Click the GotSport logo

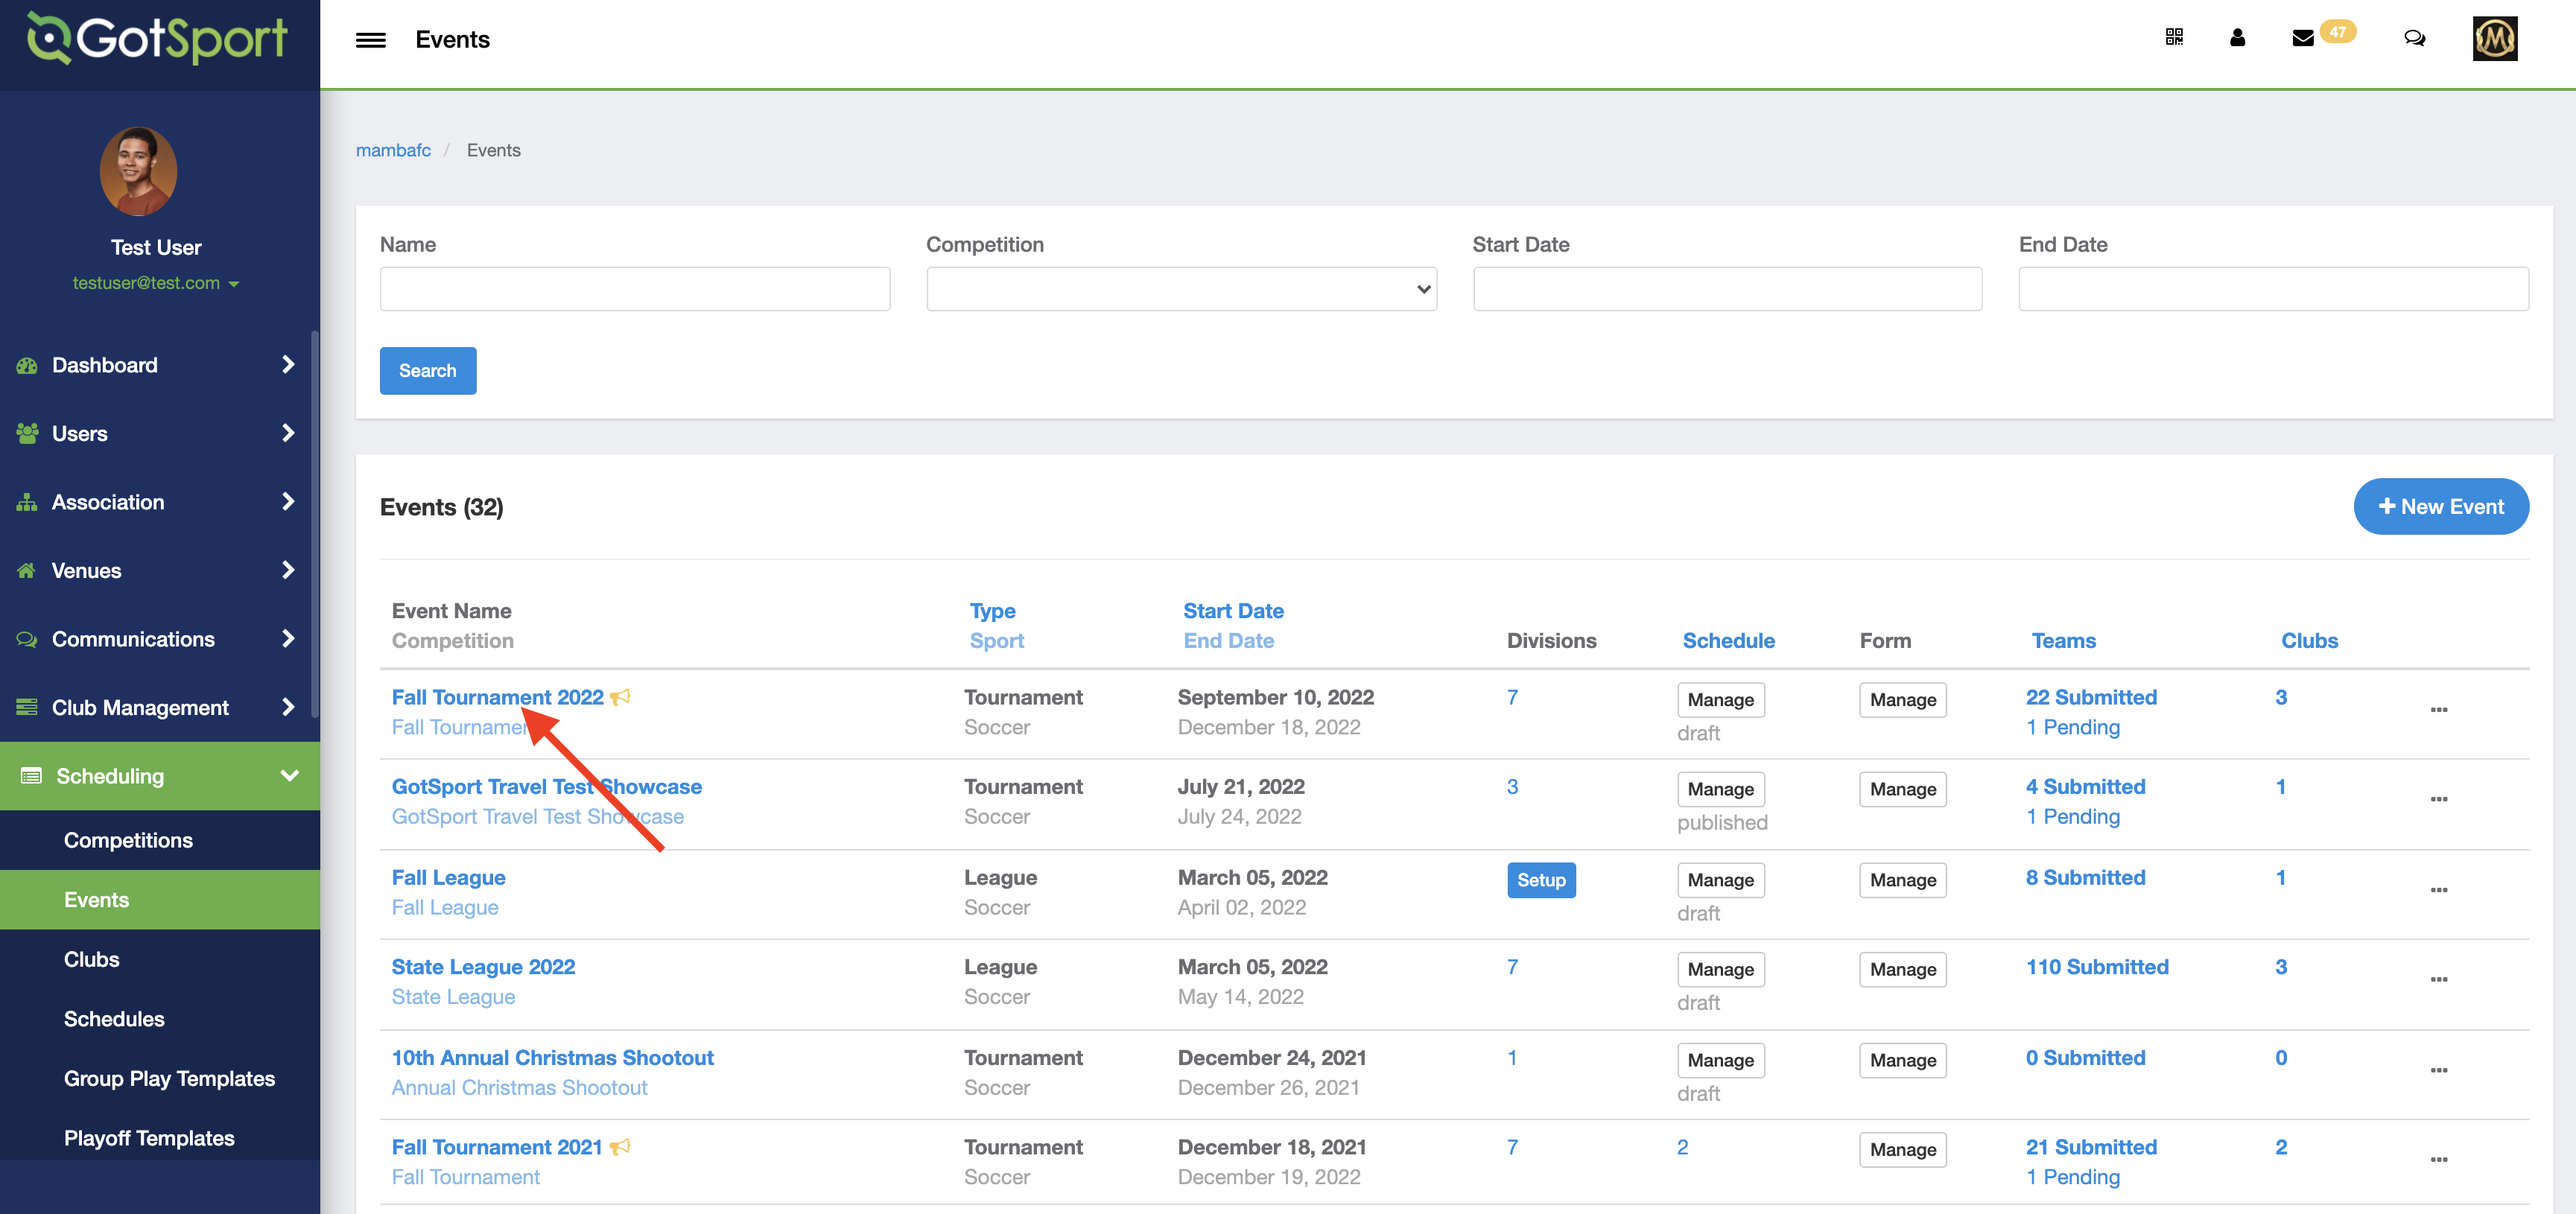[x=157, y=39]
